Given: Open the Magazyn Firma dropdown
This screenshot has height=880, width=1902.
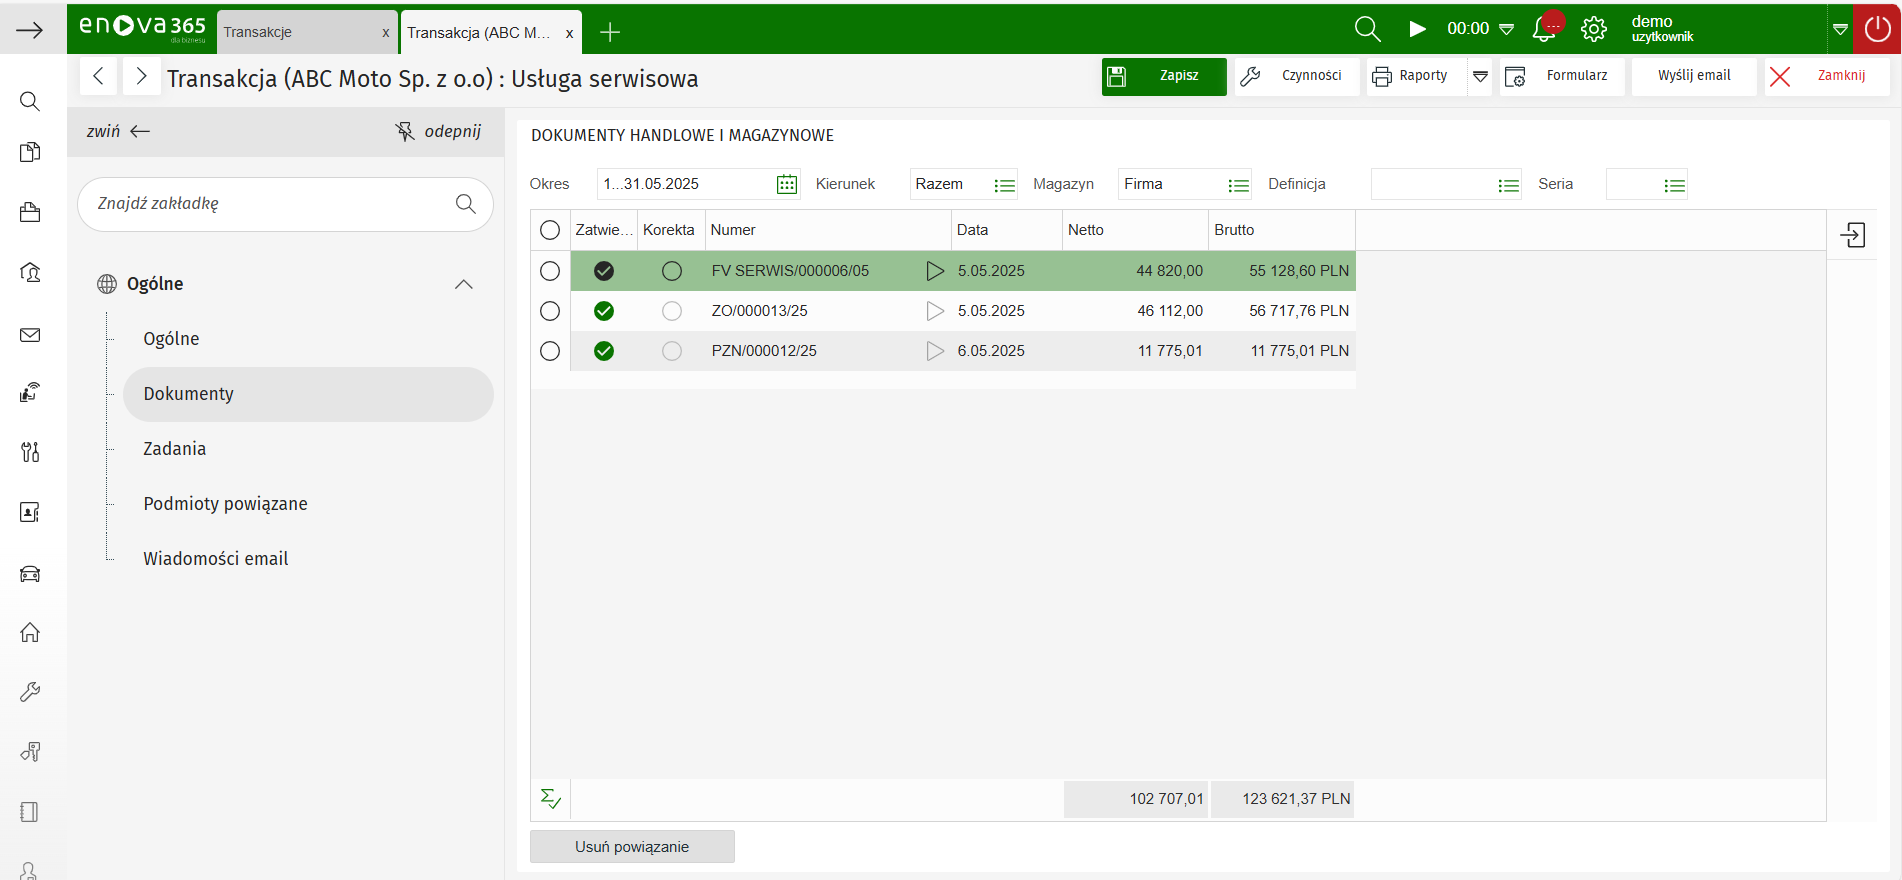Looking at the screenshot, I should 1238,185.
